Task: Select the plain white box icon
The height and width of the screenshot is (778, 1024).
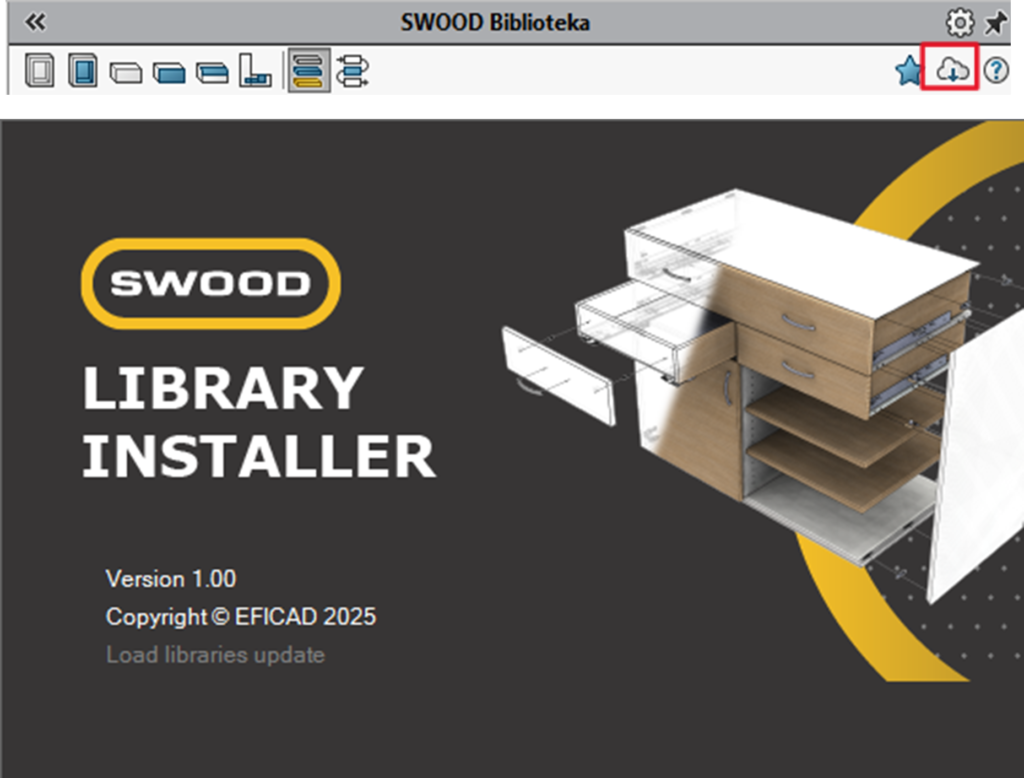Action: 126,72
